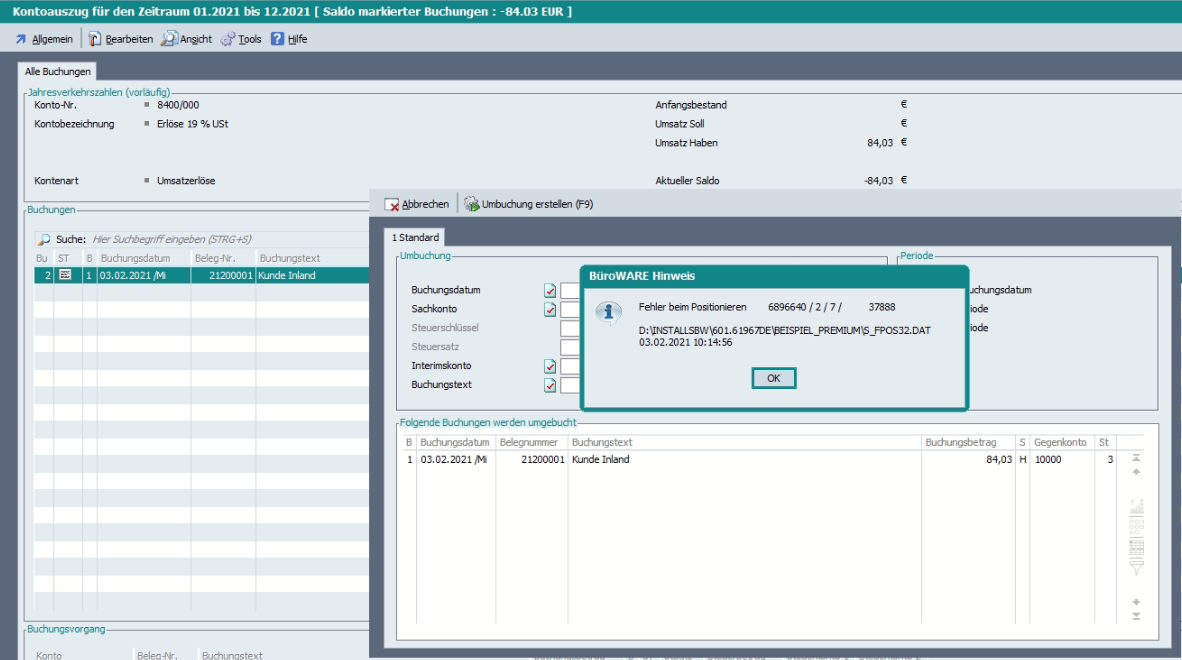Select the 1 Standard tab

point(415,237)
